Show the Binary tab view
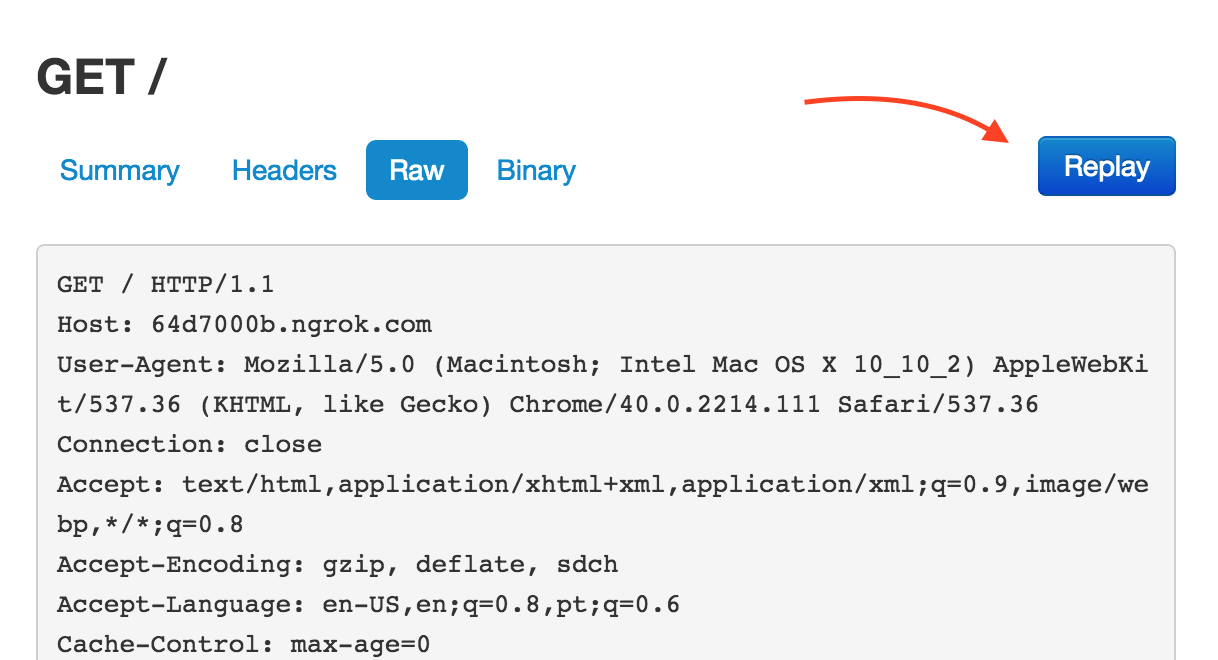This screenshot has width=1218, height=660. tap(536, 171)
